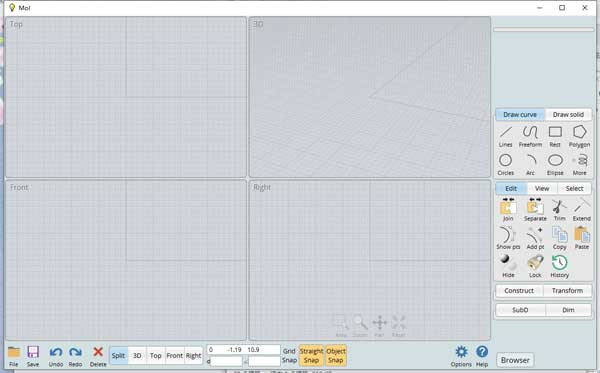
Task: Click the Area zoom viewport control
Action: [x=341, y=326]
